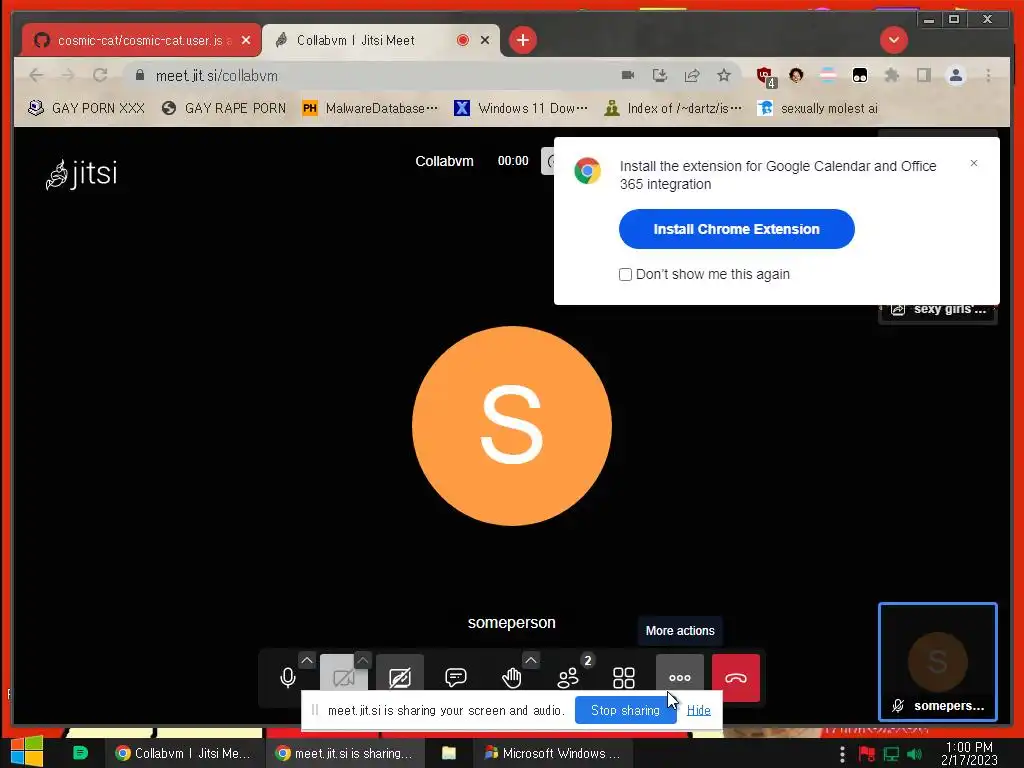Switch to Collabvm Jitsi taskbar item

click(x=184, y=753)
